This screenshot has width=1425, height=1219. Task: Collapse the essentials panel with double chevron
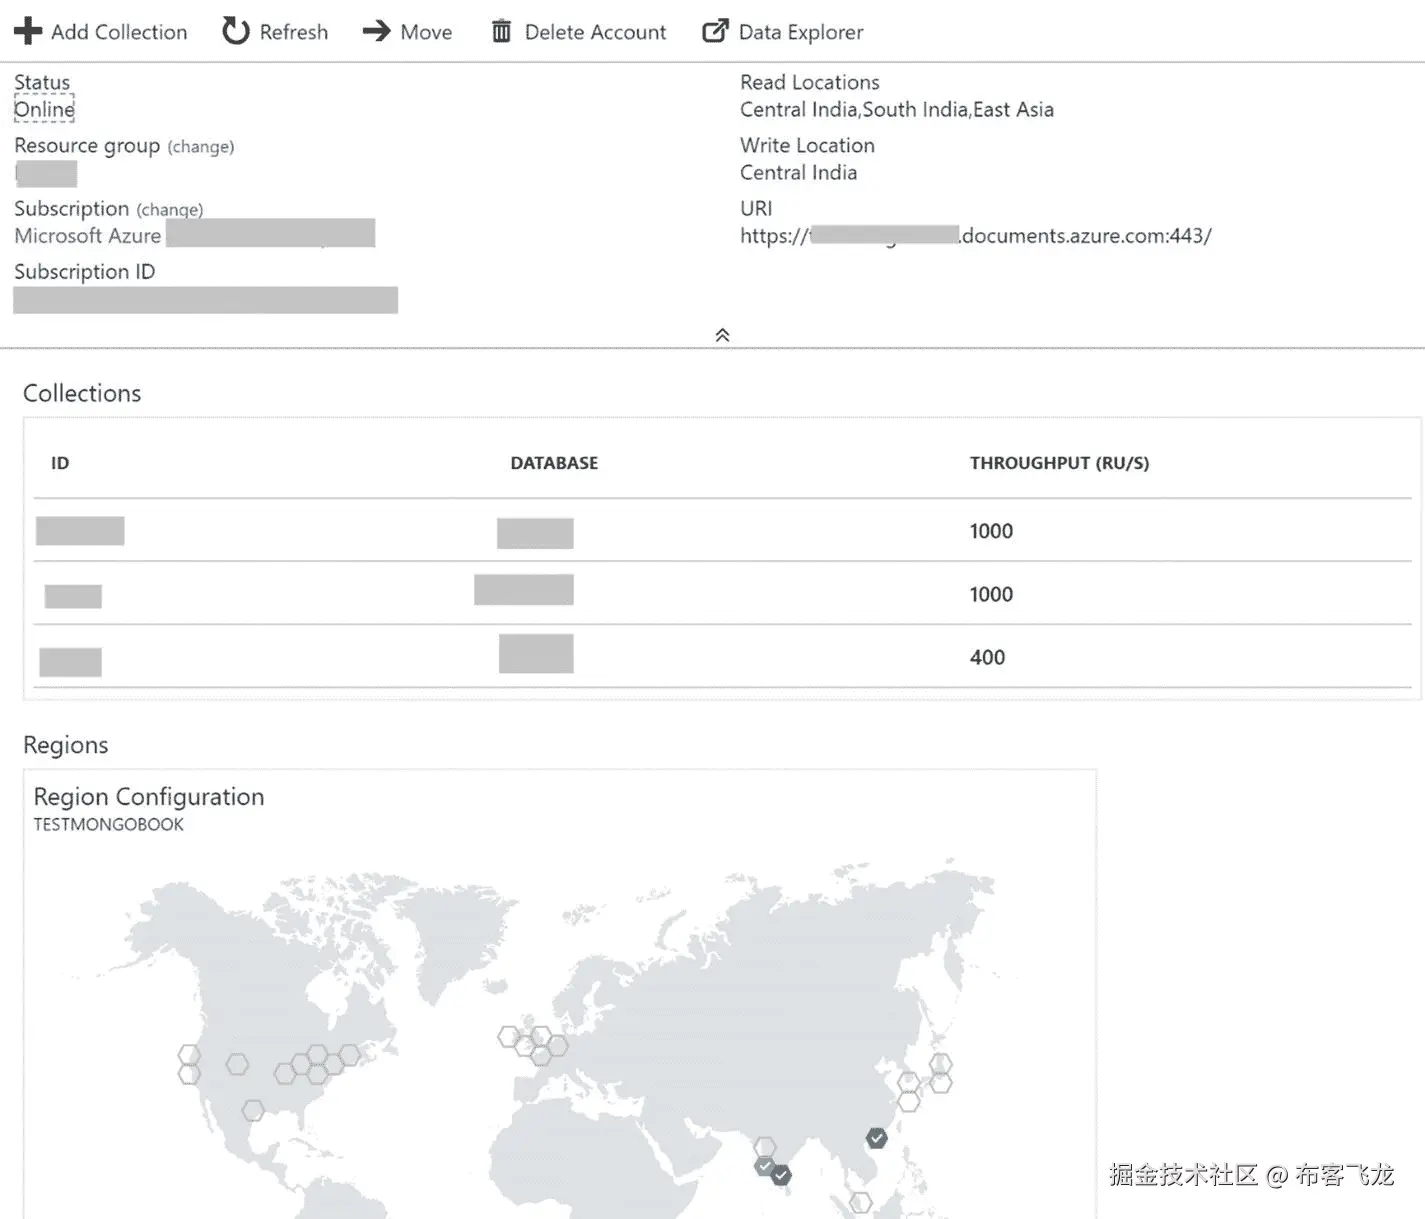pyautogui.click(x=722, y=335)
